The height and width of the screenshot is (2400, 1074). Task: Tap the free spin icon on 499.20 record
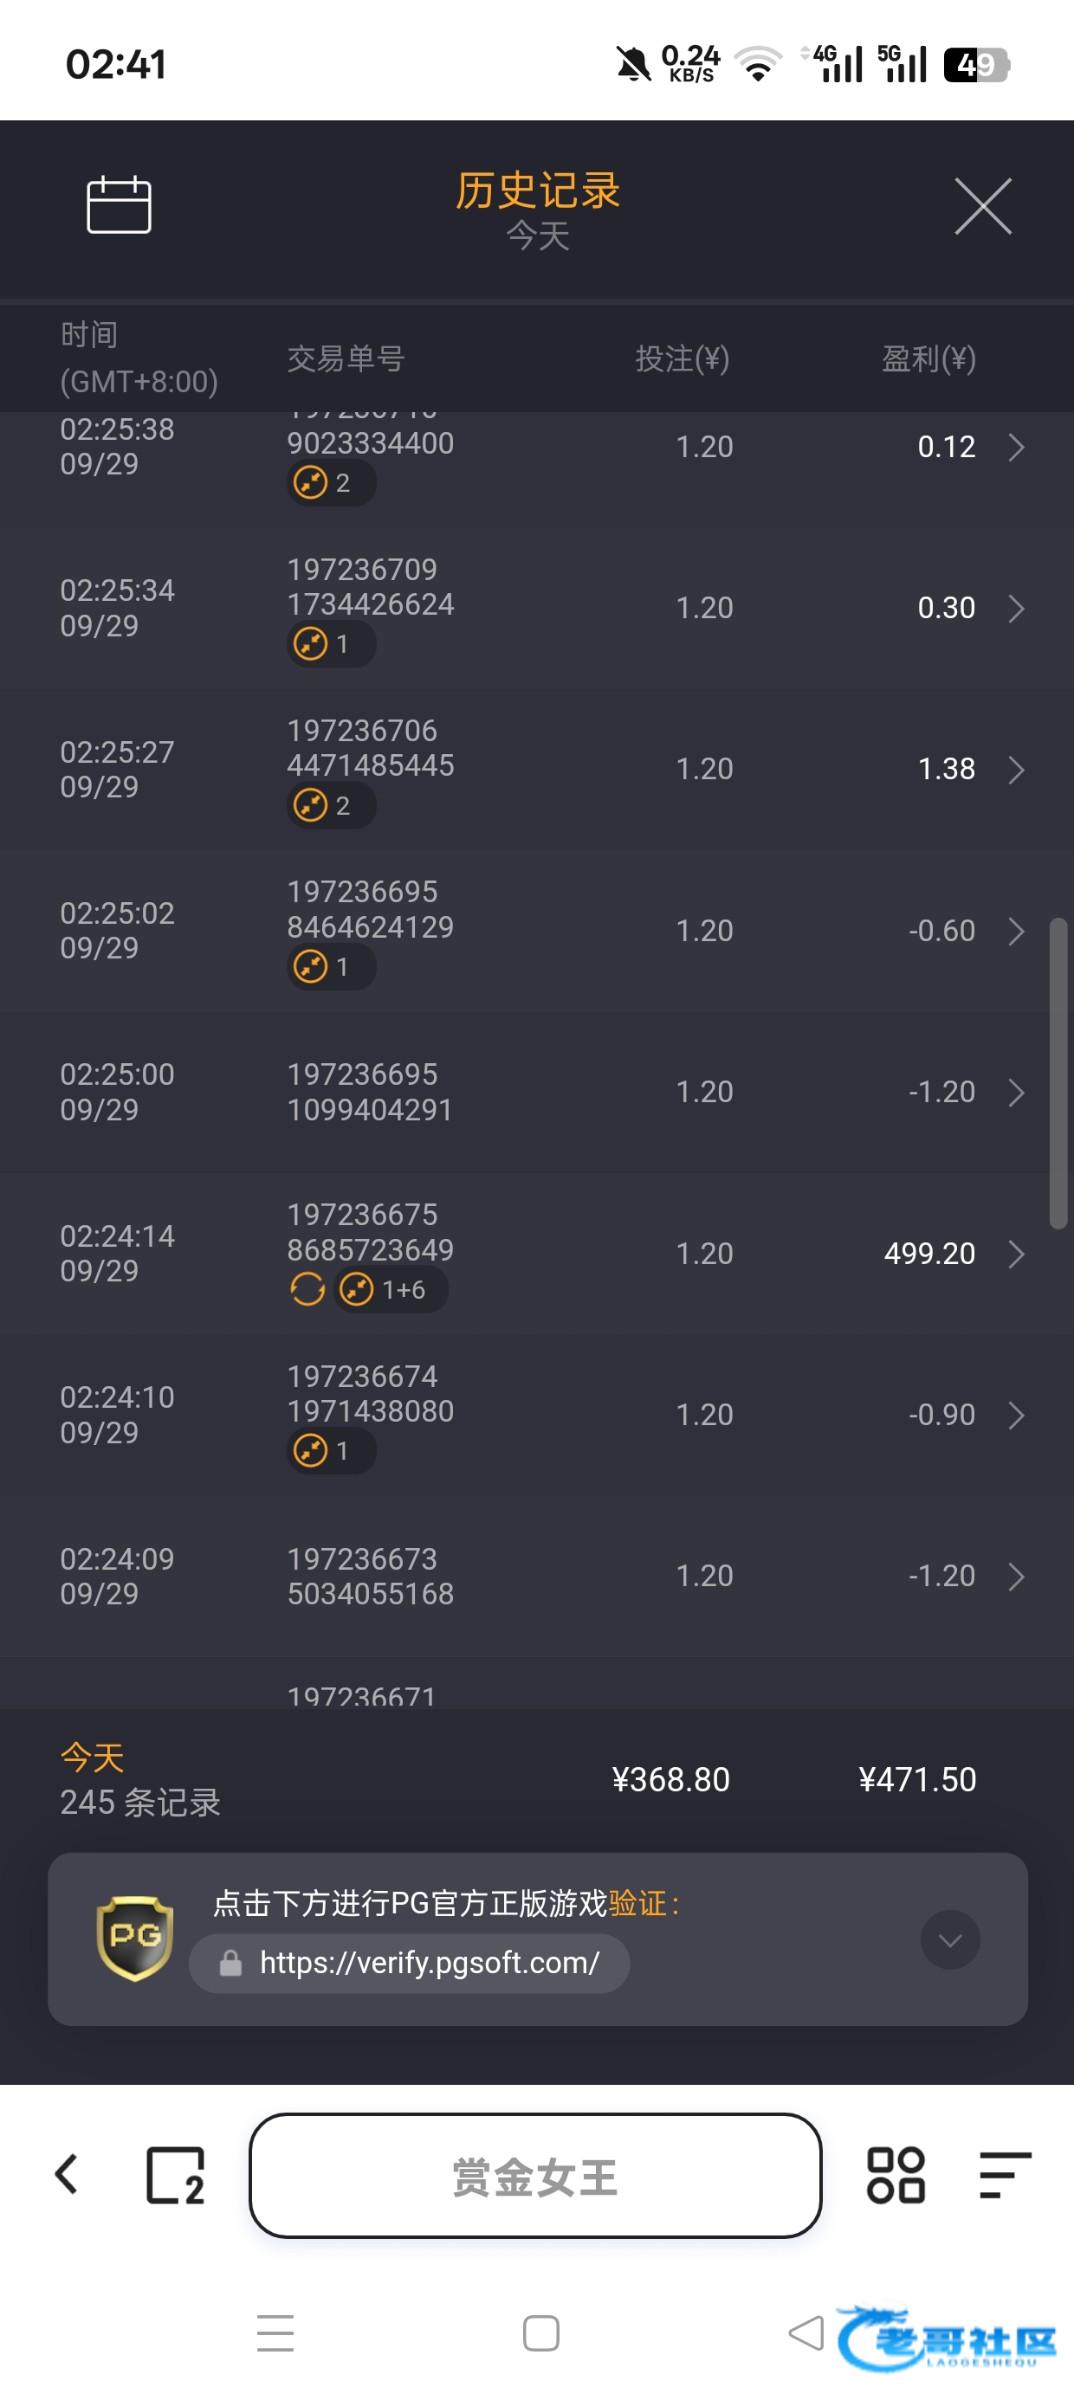pos(307,1289)
